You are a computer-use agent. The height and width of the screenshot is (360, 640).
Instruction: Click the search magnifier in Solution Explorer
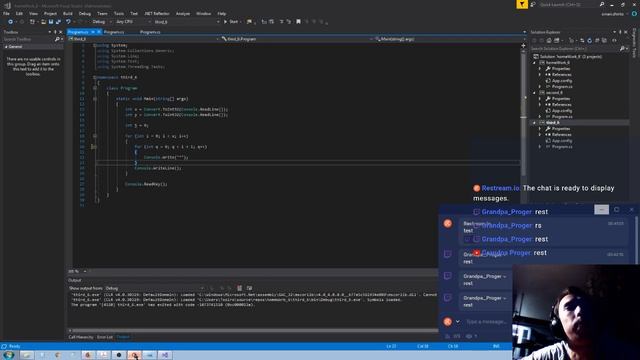622,49
